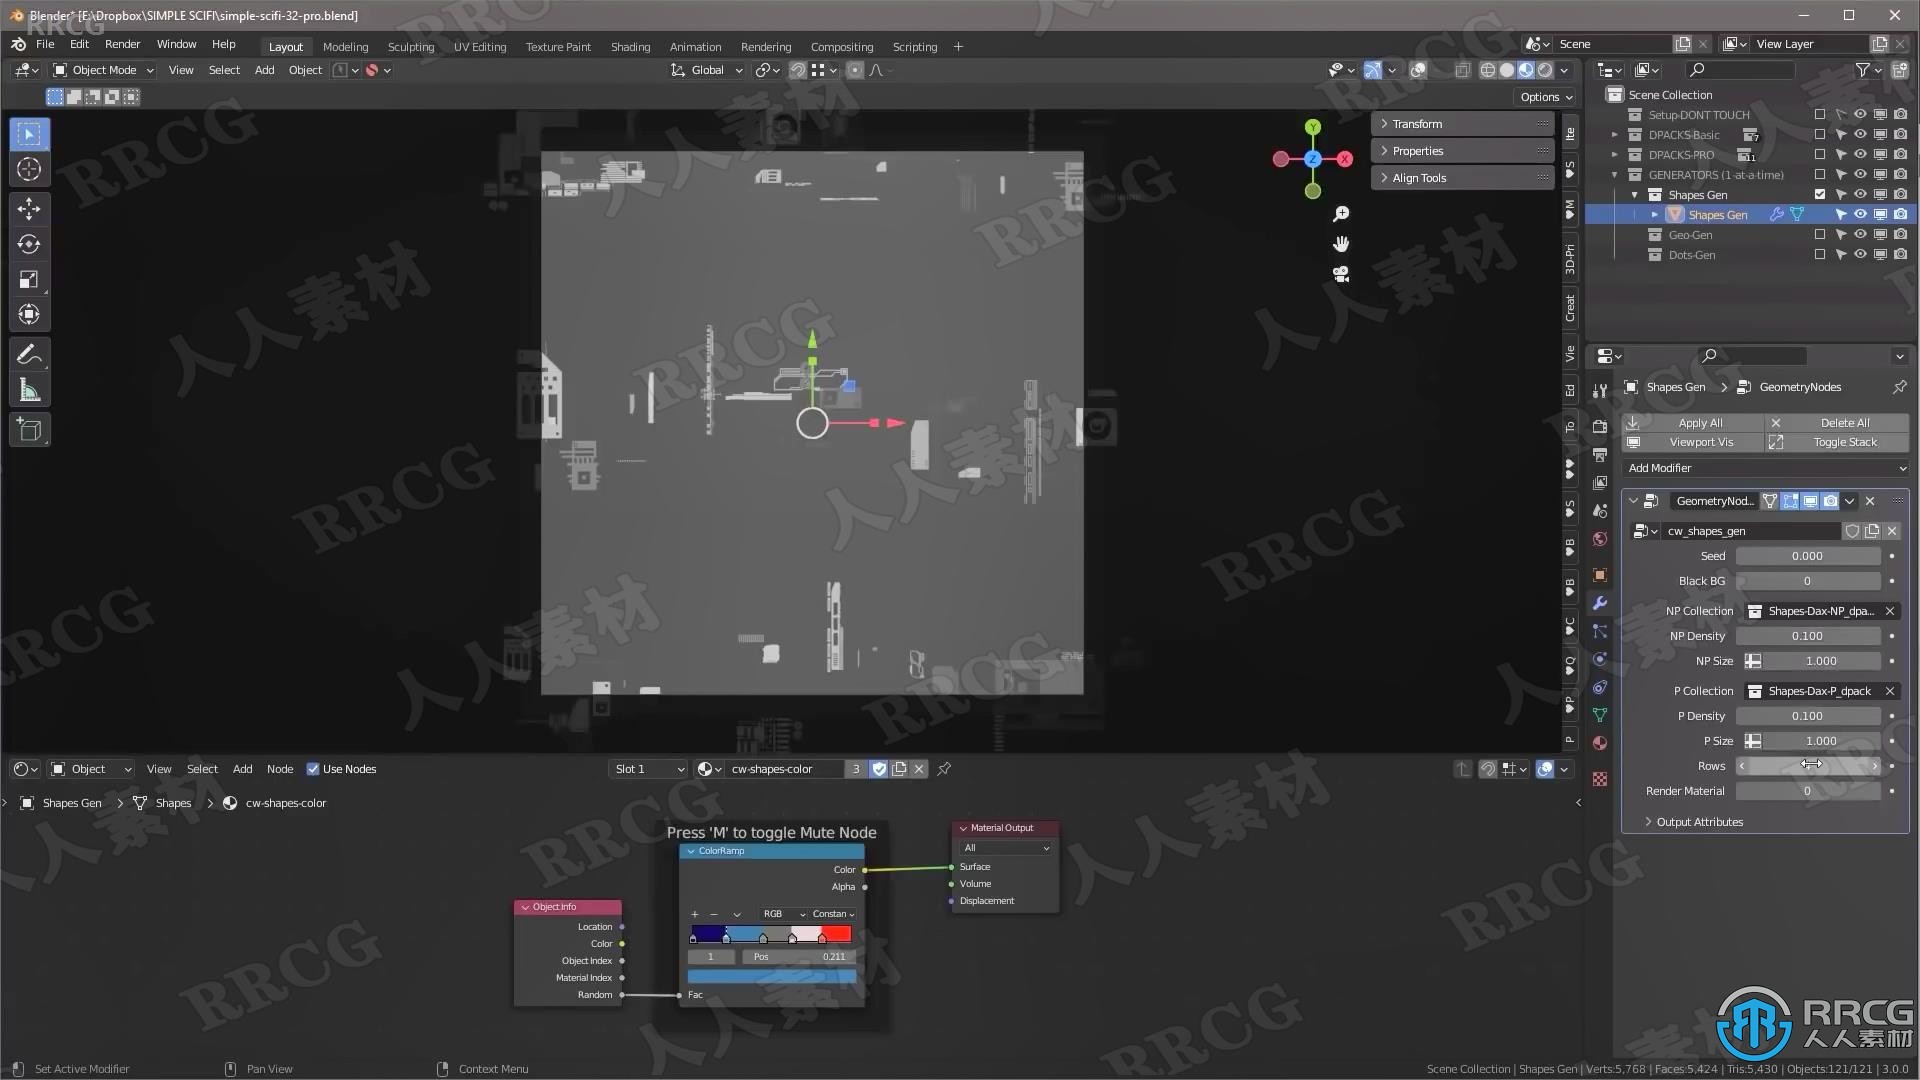Click the Toggle Stack button
This screenshot has width=1920, height=1080.
coord(1837,442)
